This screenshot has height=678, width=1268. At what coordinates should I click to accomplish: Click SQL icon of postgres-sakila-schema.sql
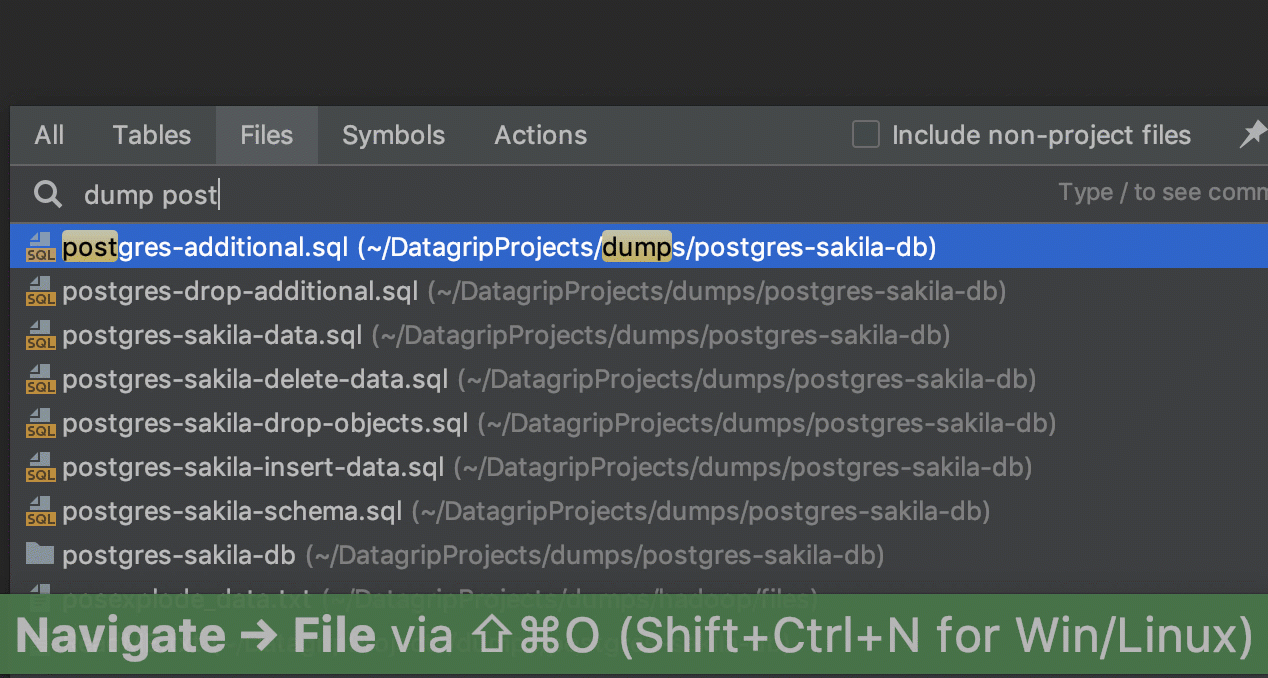[41, 511]
